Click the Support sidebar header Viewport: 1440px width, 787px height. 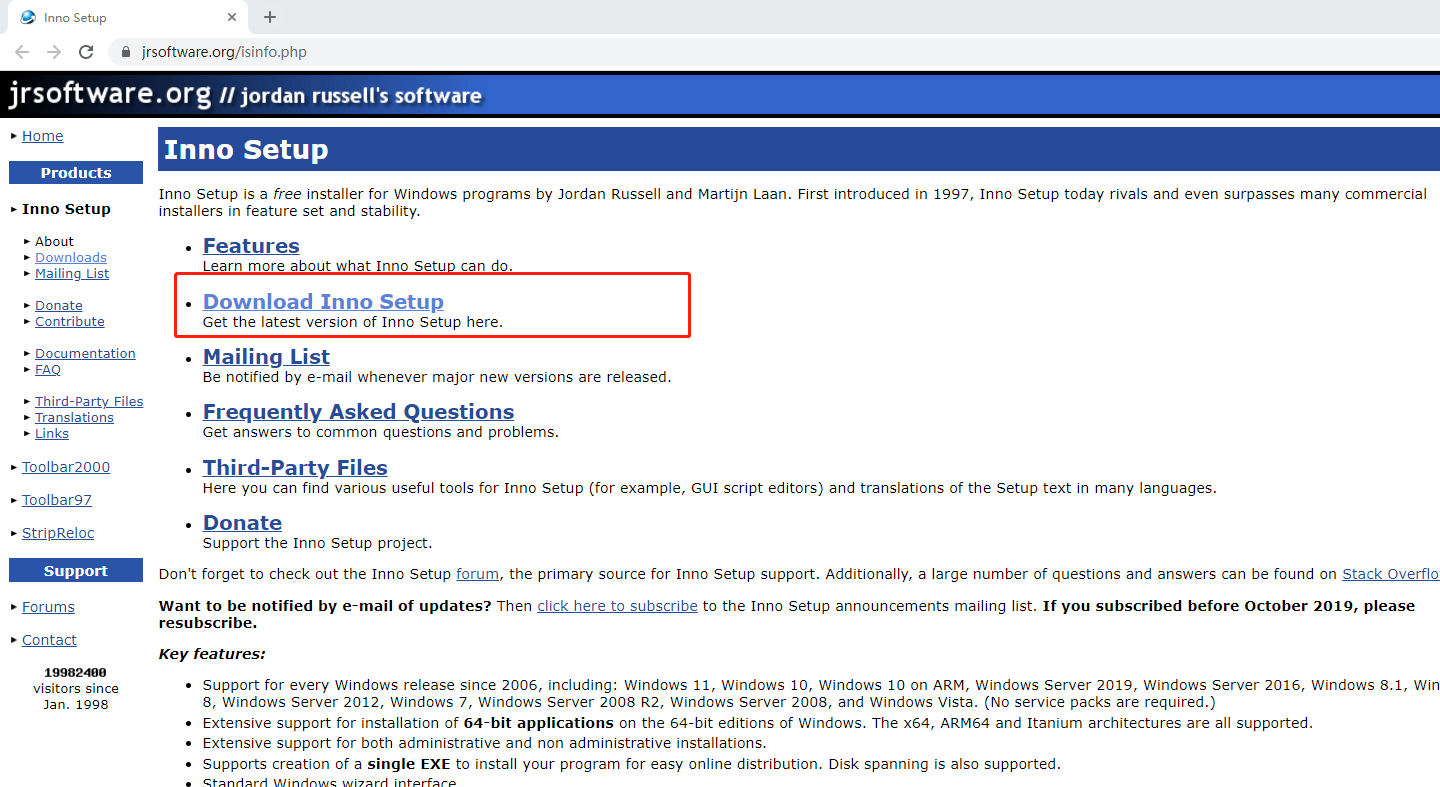pyautogui.click(x=76, y=571)
